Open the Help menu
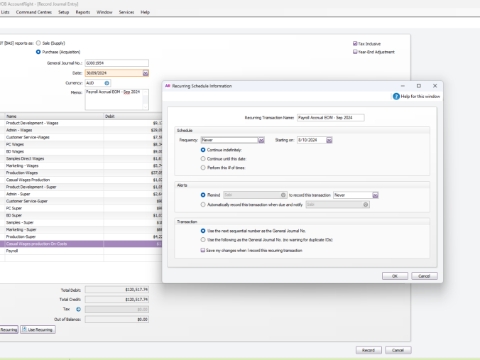This screenshot has width=480, height=360. 145,12
